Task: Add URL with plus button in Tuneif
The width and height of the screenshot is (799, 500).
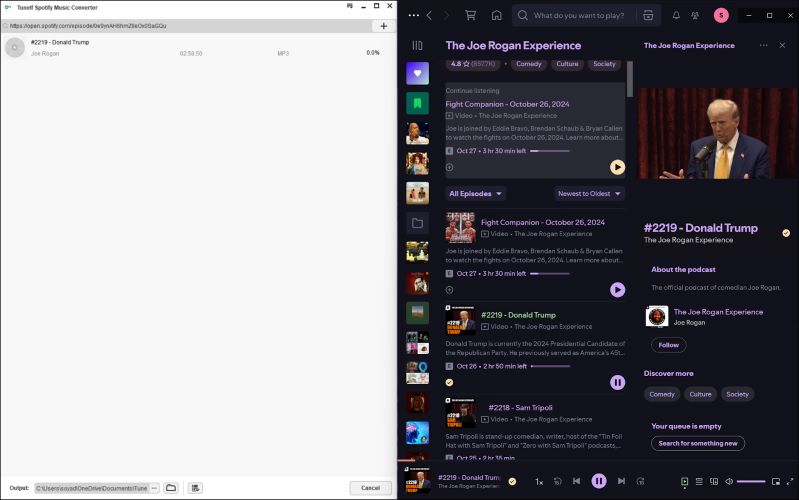Action: coord(384,26)
